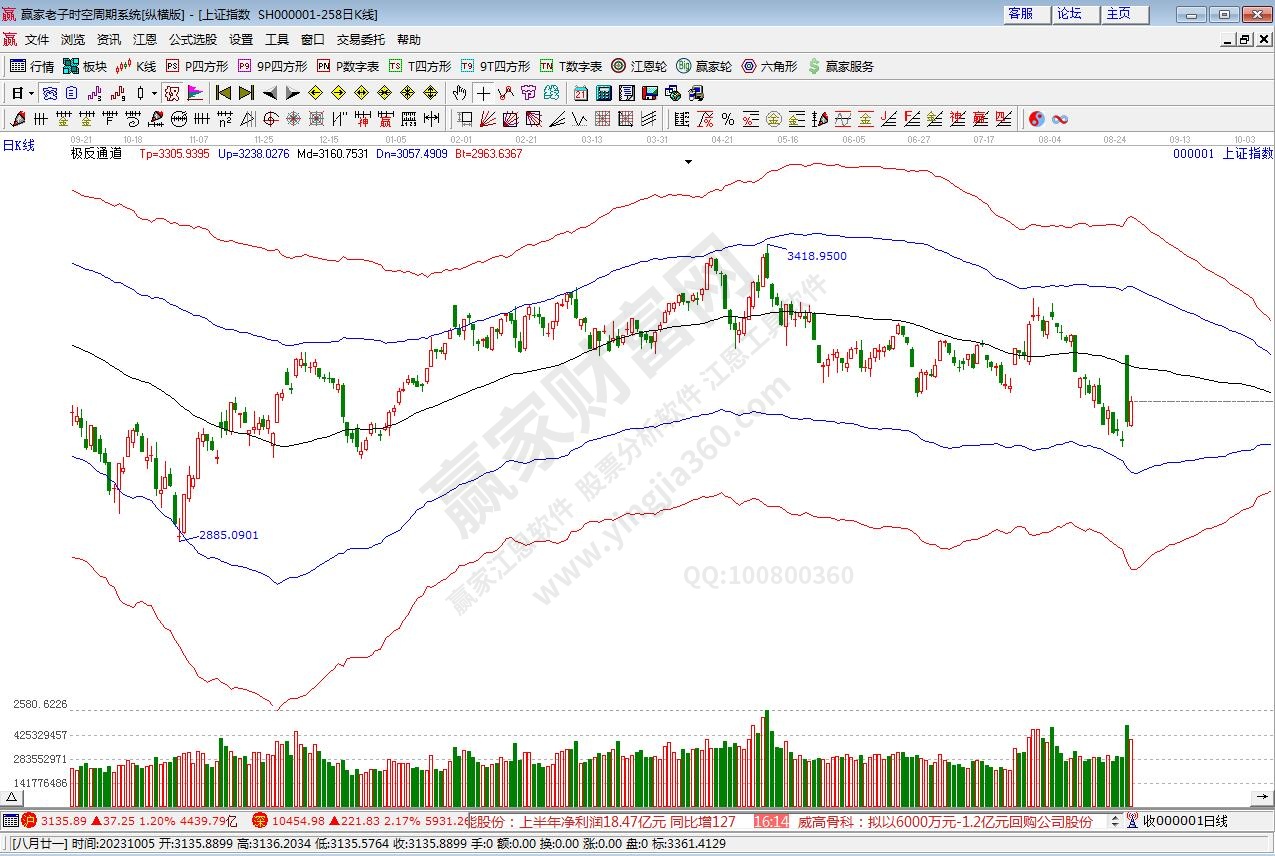This screenshot has width=1275, height=856.
Task: Expand the 日 period dropdown arrow
Action: [31, 93]
